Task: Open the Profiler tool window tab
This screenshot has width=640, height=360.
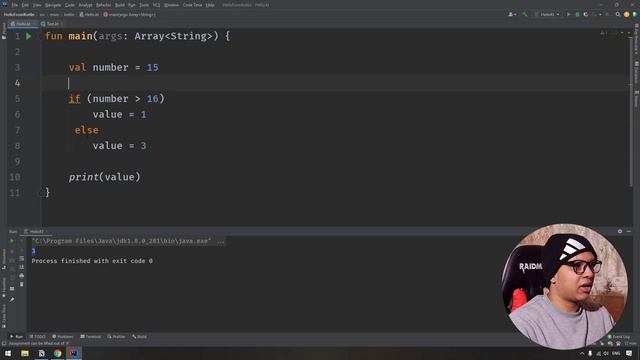Action: click(117, 337)
